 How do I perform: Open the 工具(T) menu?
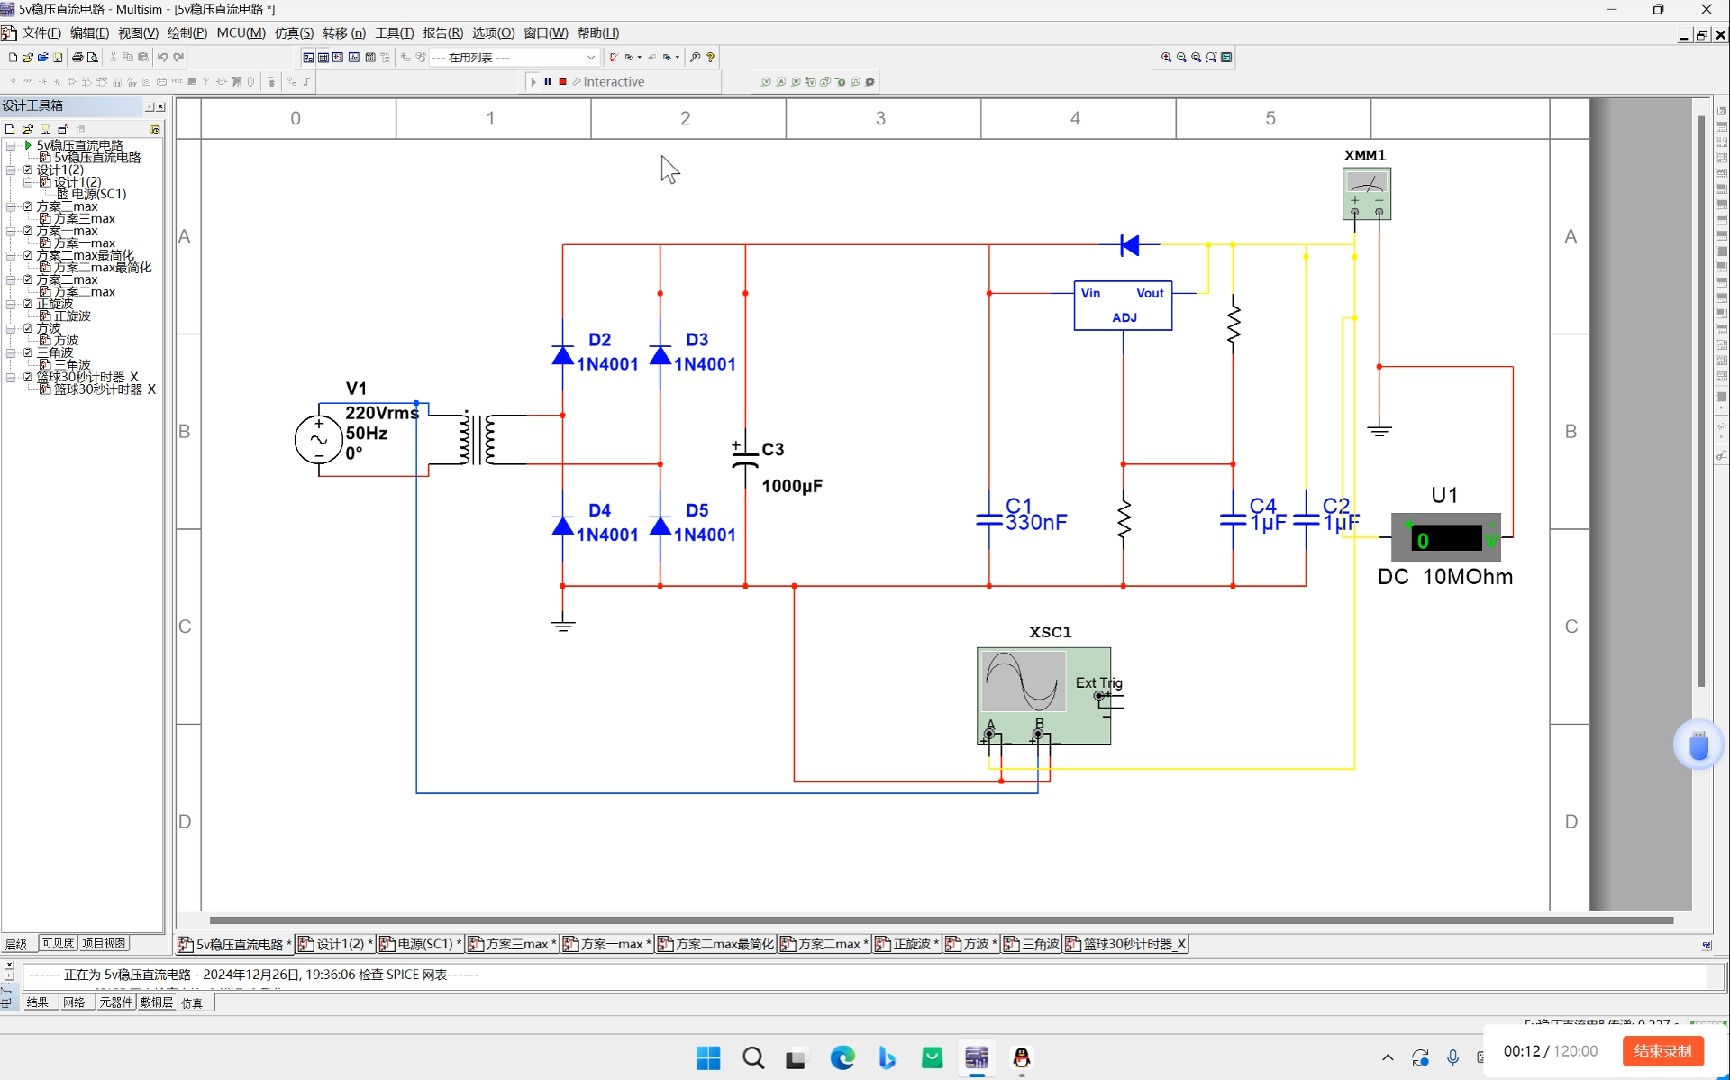[x=394, y=33]
